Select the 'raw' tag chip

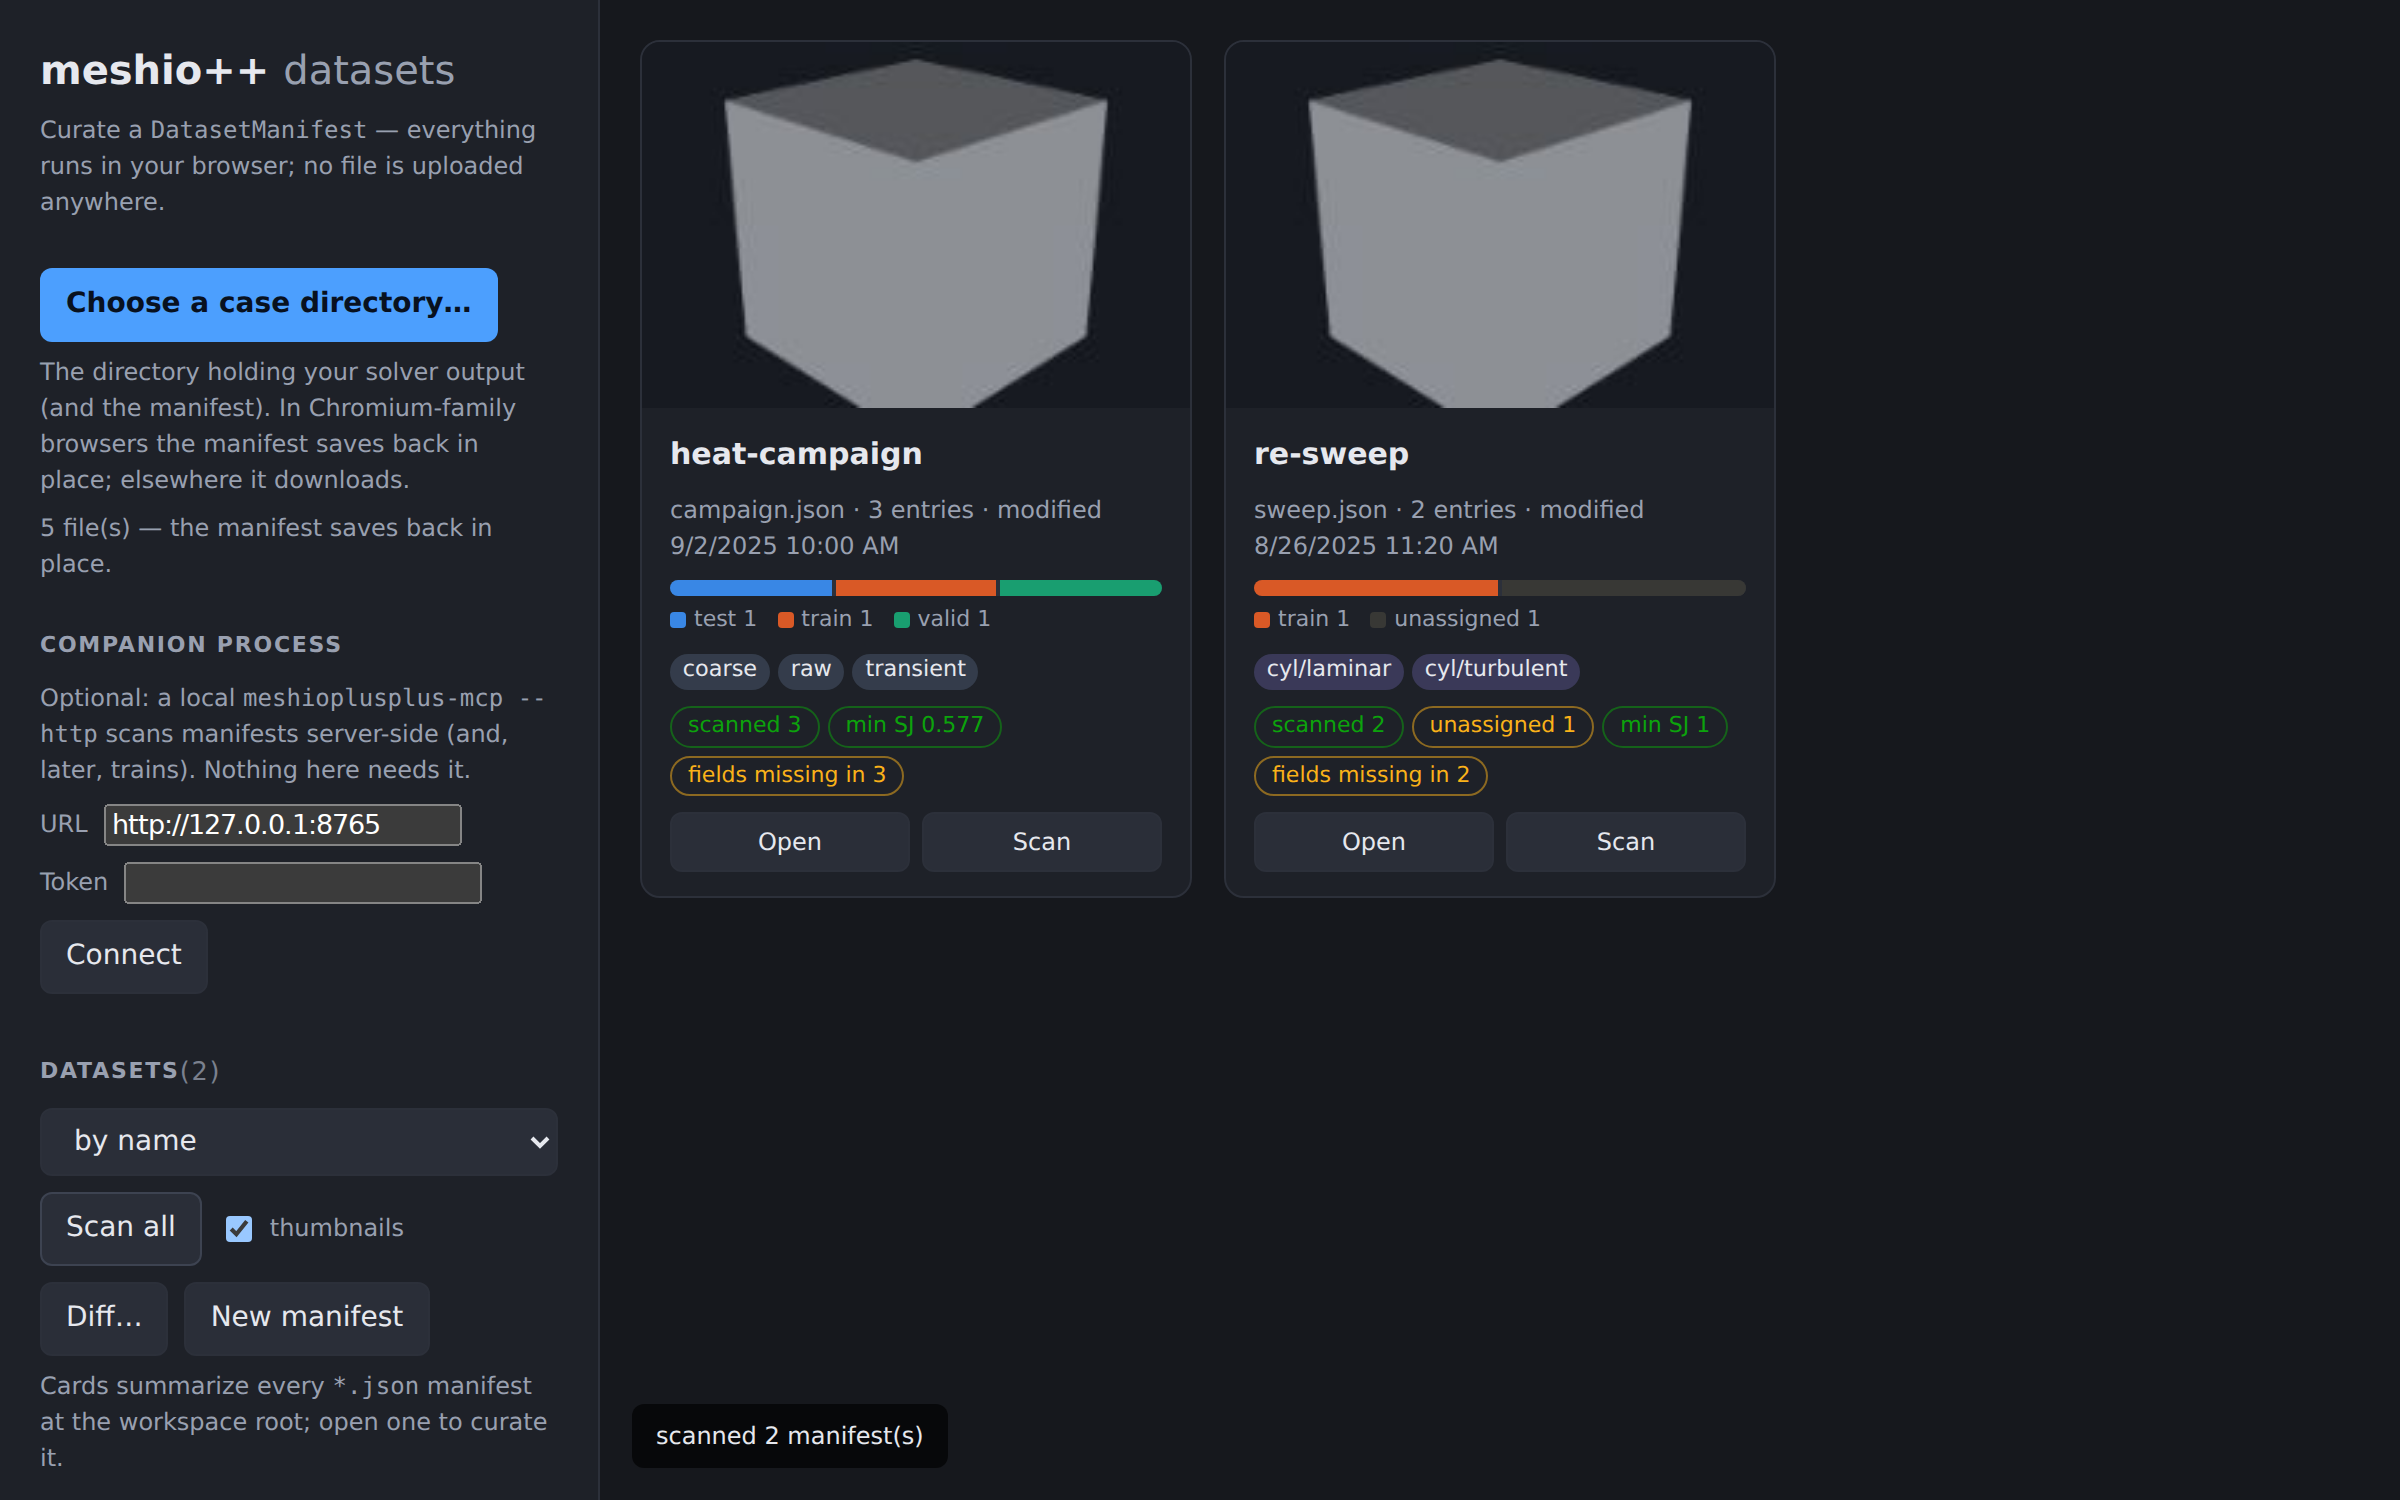pos(811,670)
